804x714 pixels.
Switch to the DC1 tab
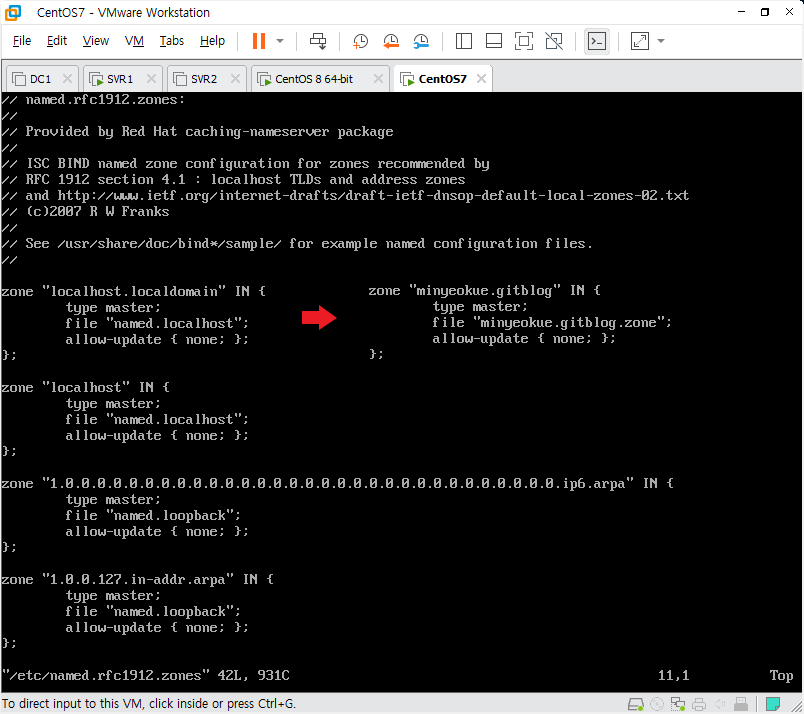pos(41,79)
